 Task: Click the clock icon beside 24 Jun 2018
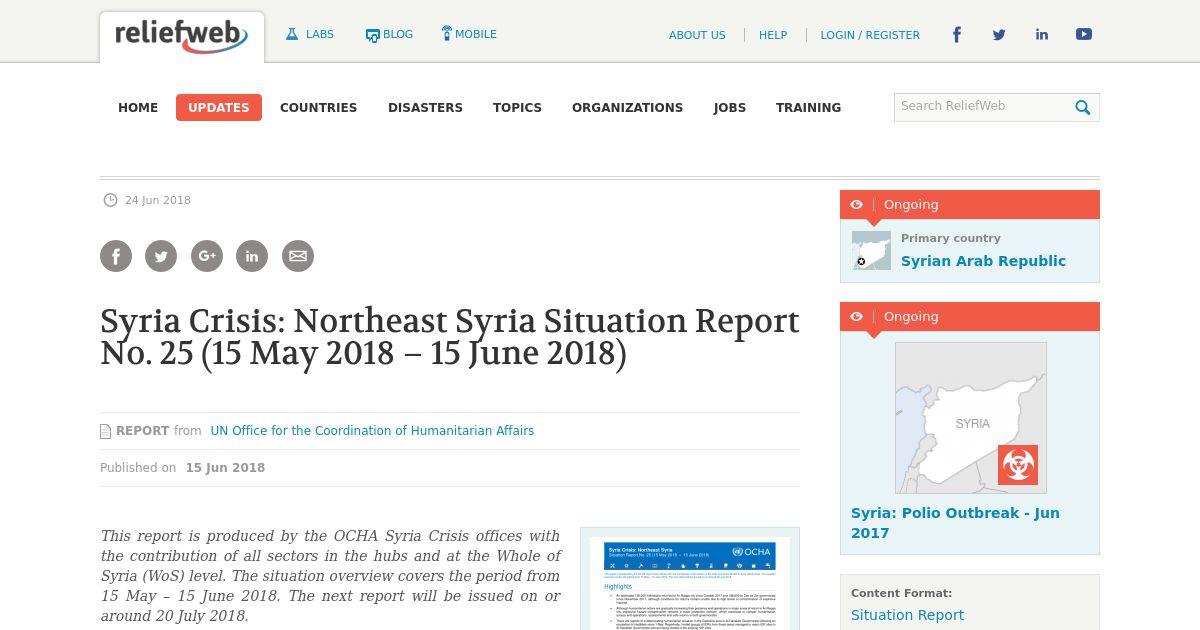pos(110,200)
